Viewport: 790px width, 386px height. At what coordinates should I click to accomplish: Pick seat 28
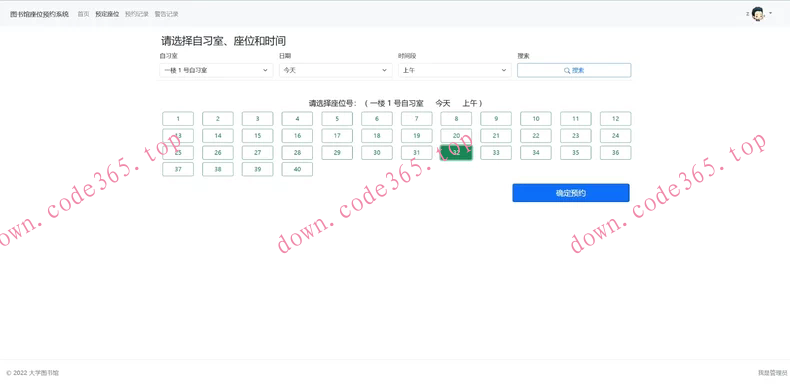pyautogui.click(x=297, y=153)
